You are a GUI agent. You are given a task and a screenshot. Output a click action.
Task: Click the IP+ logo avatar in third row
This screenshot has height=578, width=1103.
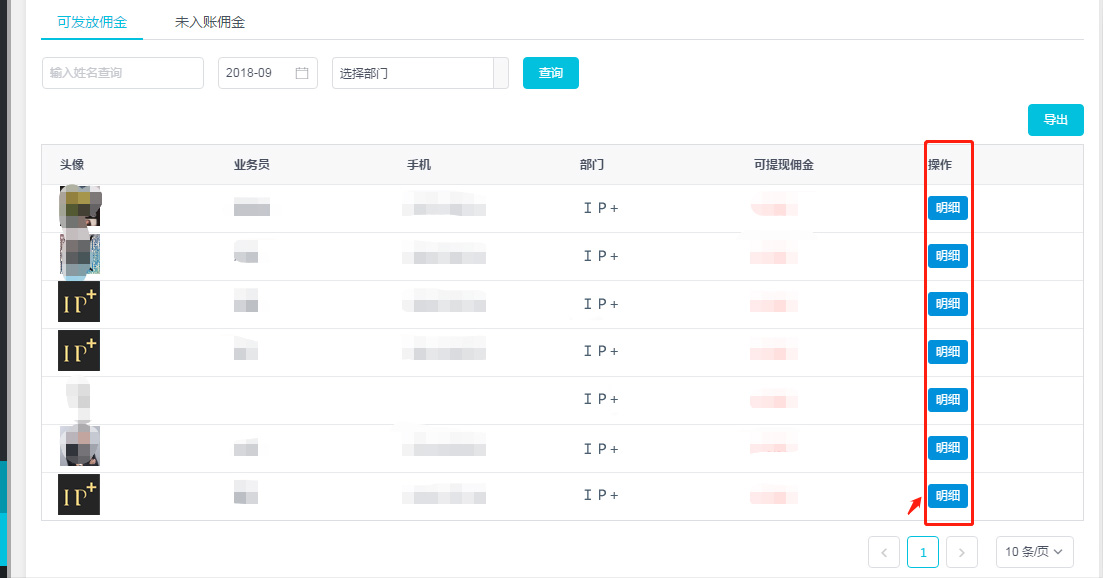(x=79, y=302)
